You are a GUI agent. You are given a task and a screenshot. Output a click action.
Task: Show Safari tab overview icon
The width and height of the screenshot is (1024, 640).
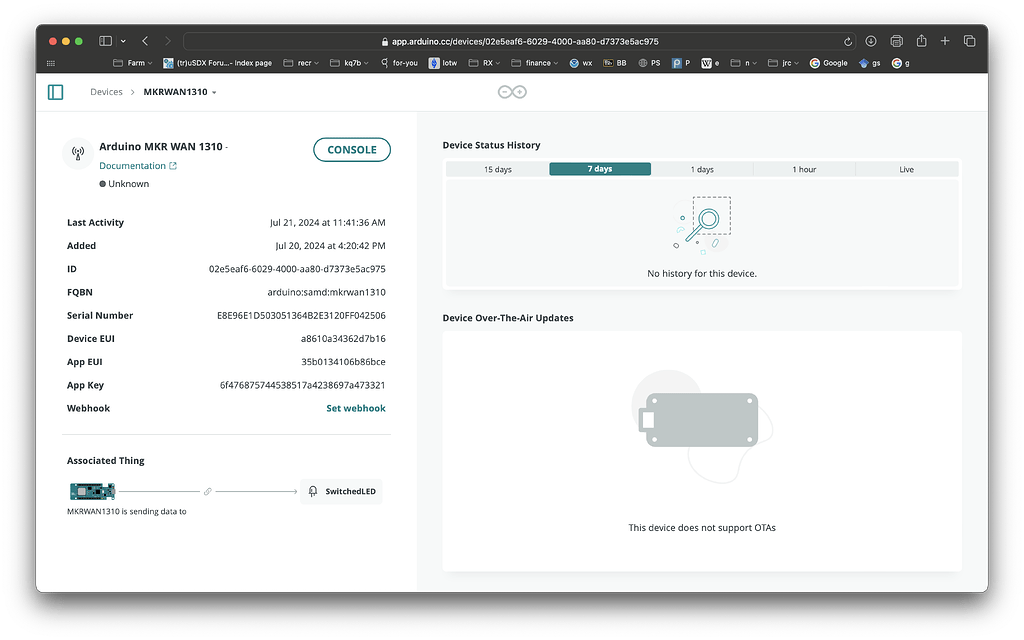pos(969,41)
